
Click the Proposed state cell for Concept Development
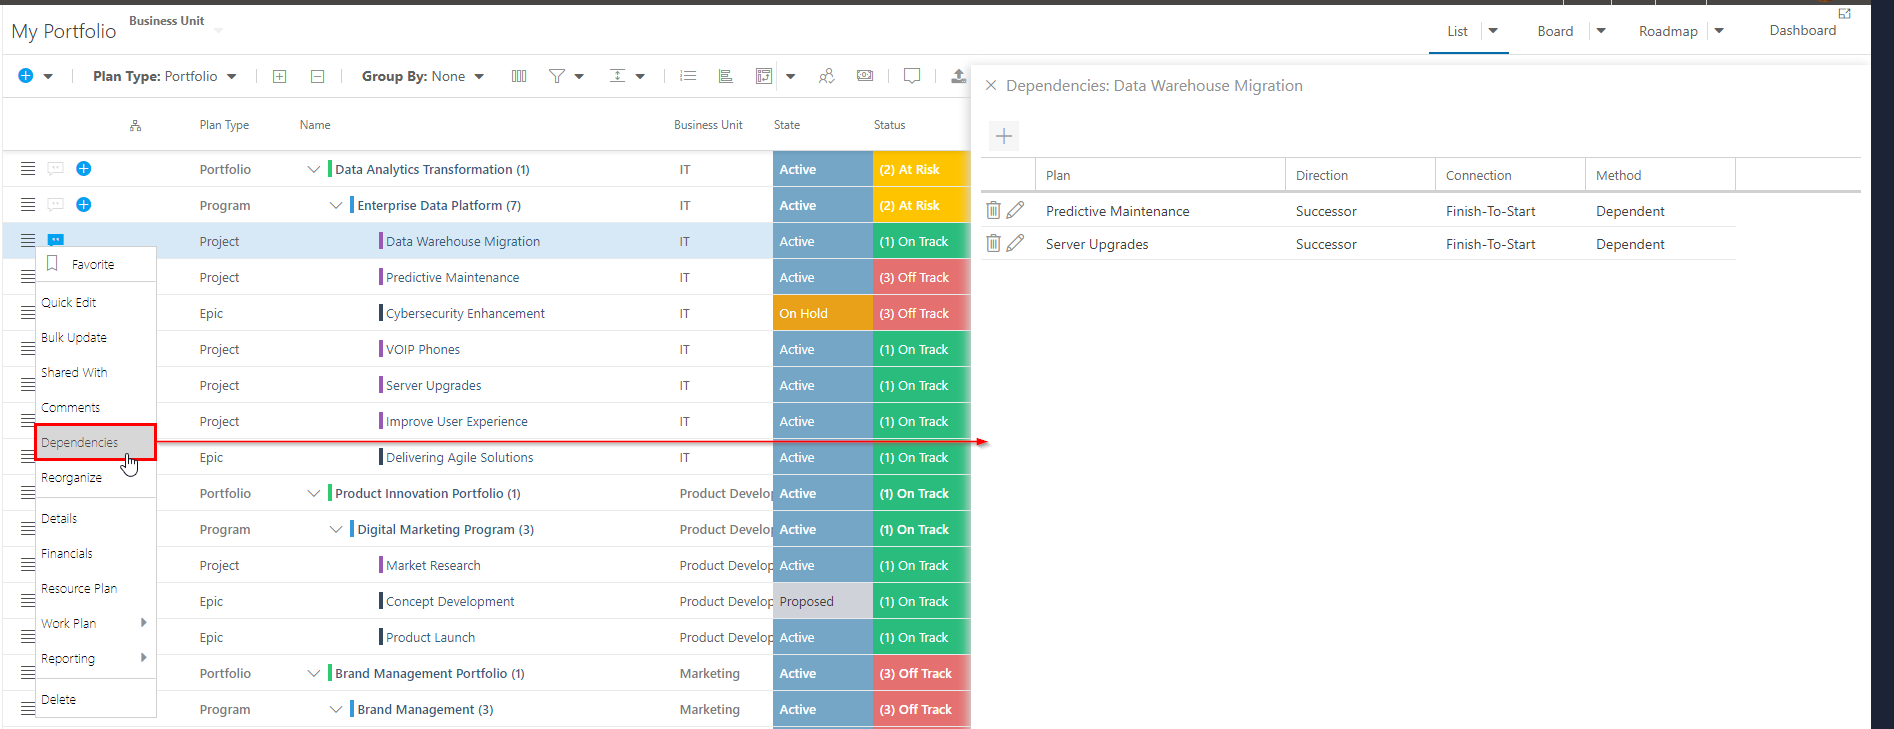tap(823, 601)
